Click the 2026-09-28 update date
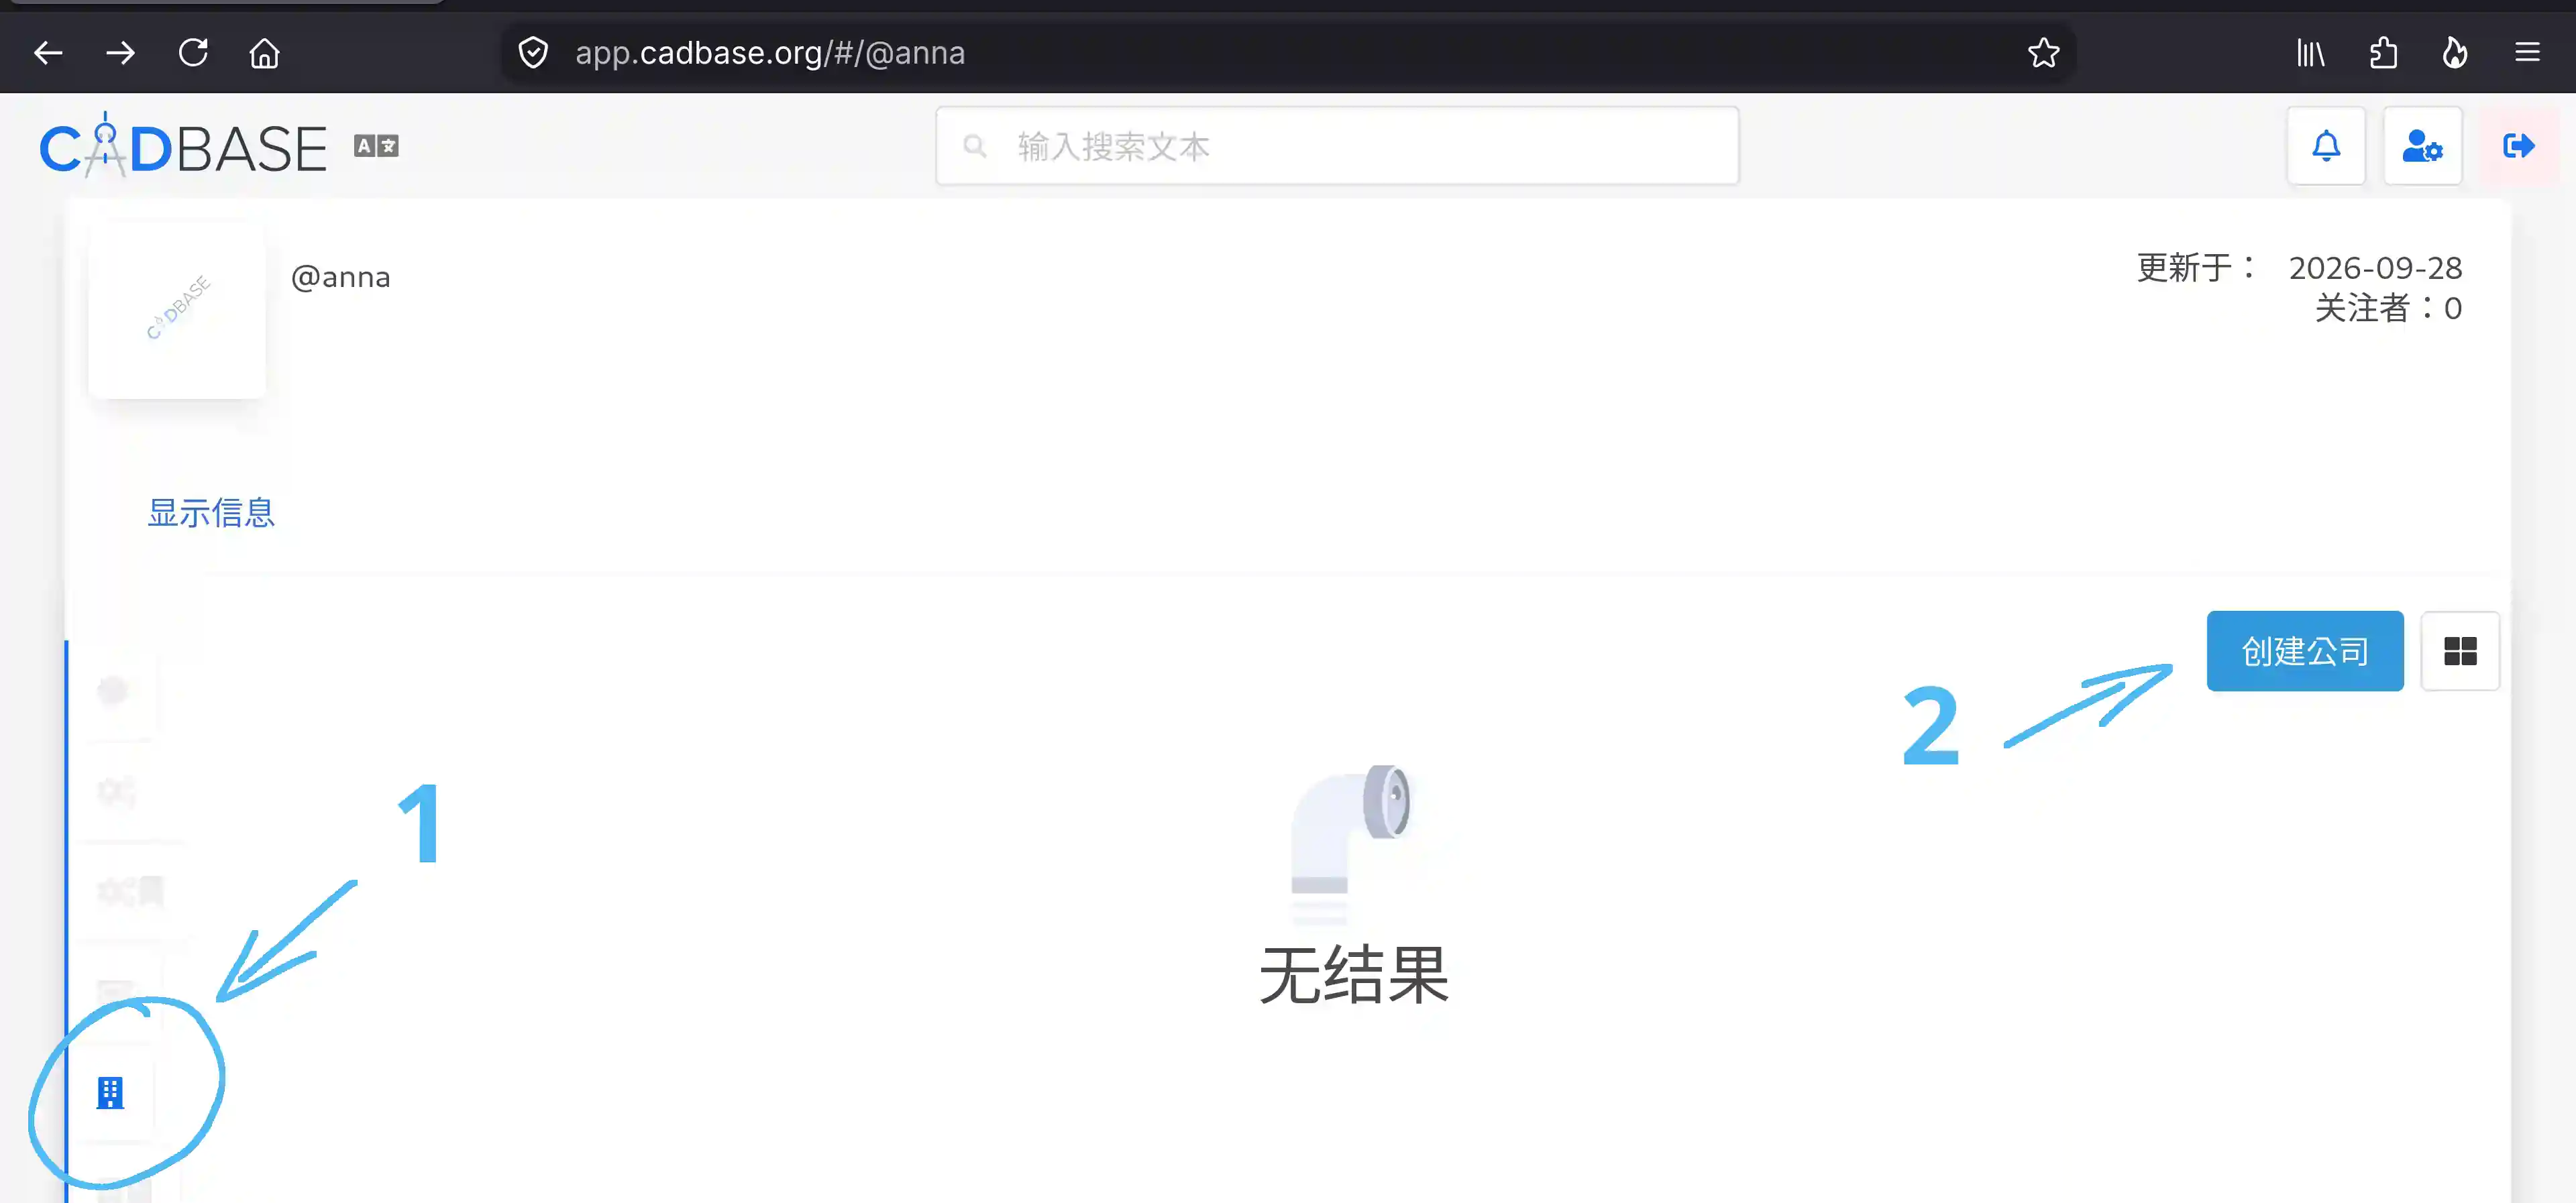This screenshot has height=1203, width=2576. (x=2375, y=268)
